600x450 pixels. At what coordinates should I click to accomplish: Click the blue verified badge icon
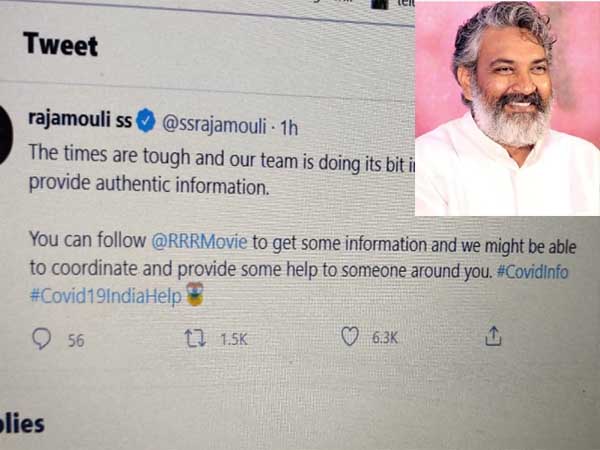tap(146, 120)
